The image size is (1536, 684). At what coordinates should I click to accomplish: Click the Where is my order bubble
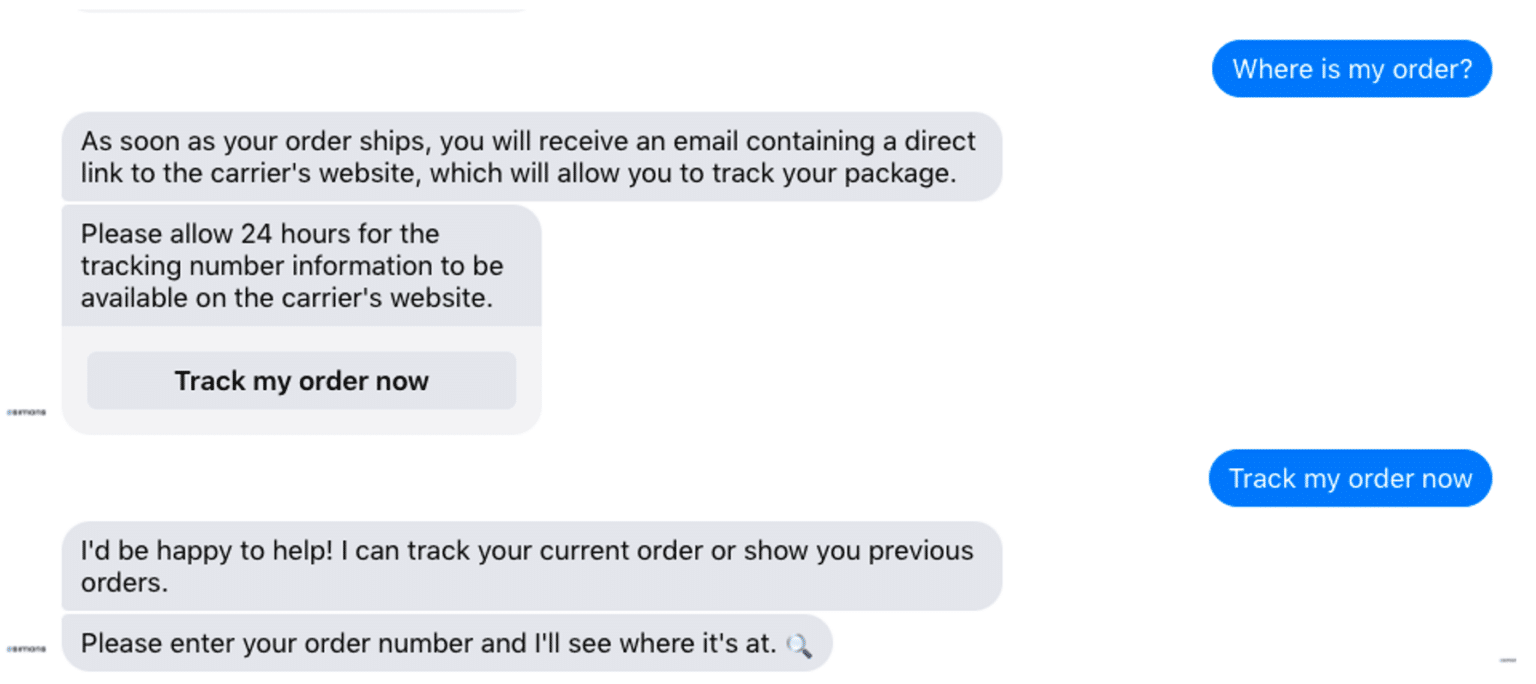coord(1351,68)
